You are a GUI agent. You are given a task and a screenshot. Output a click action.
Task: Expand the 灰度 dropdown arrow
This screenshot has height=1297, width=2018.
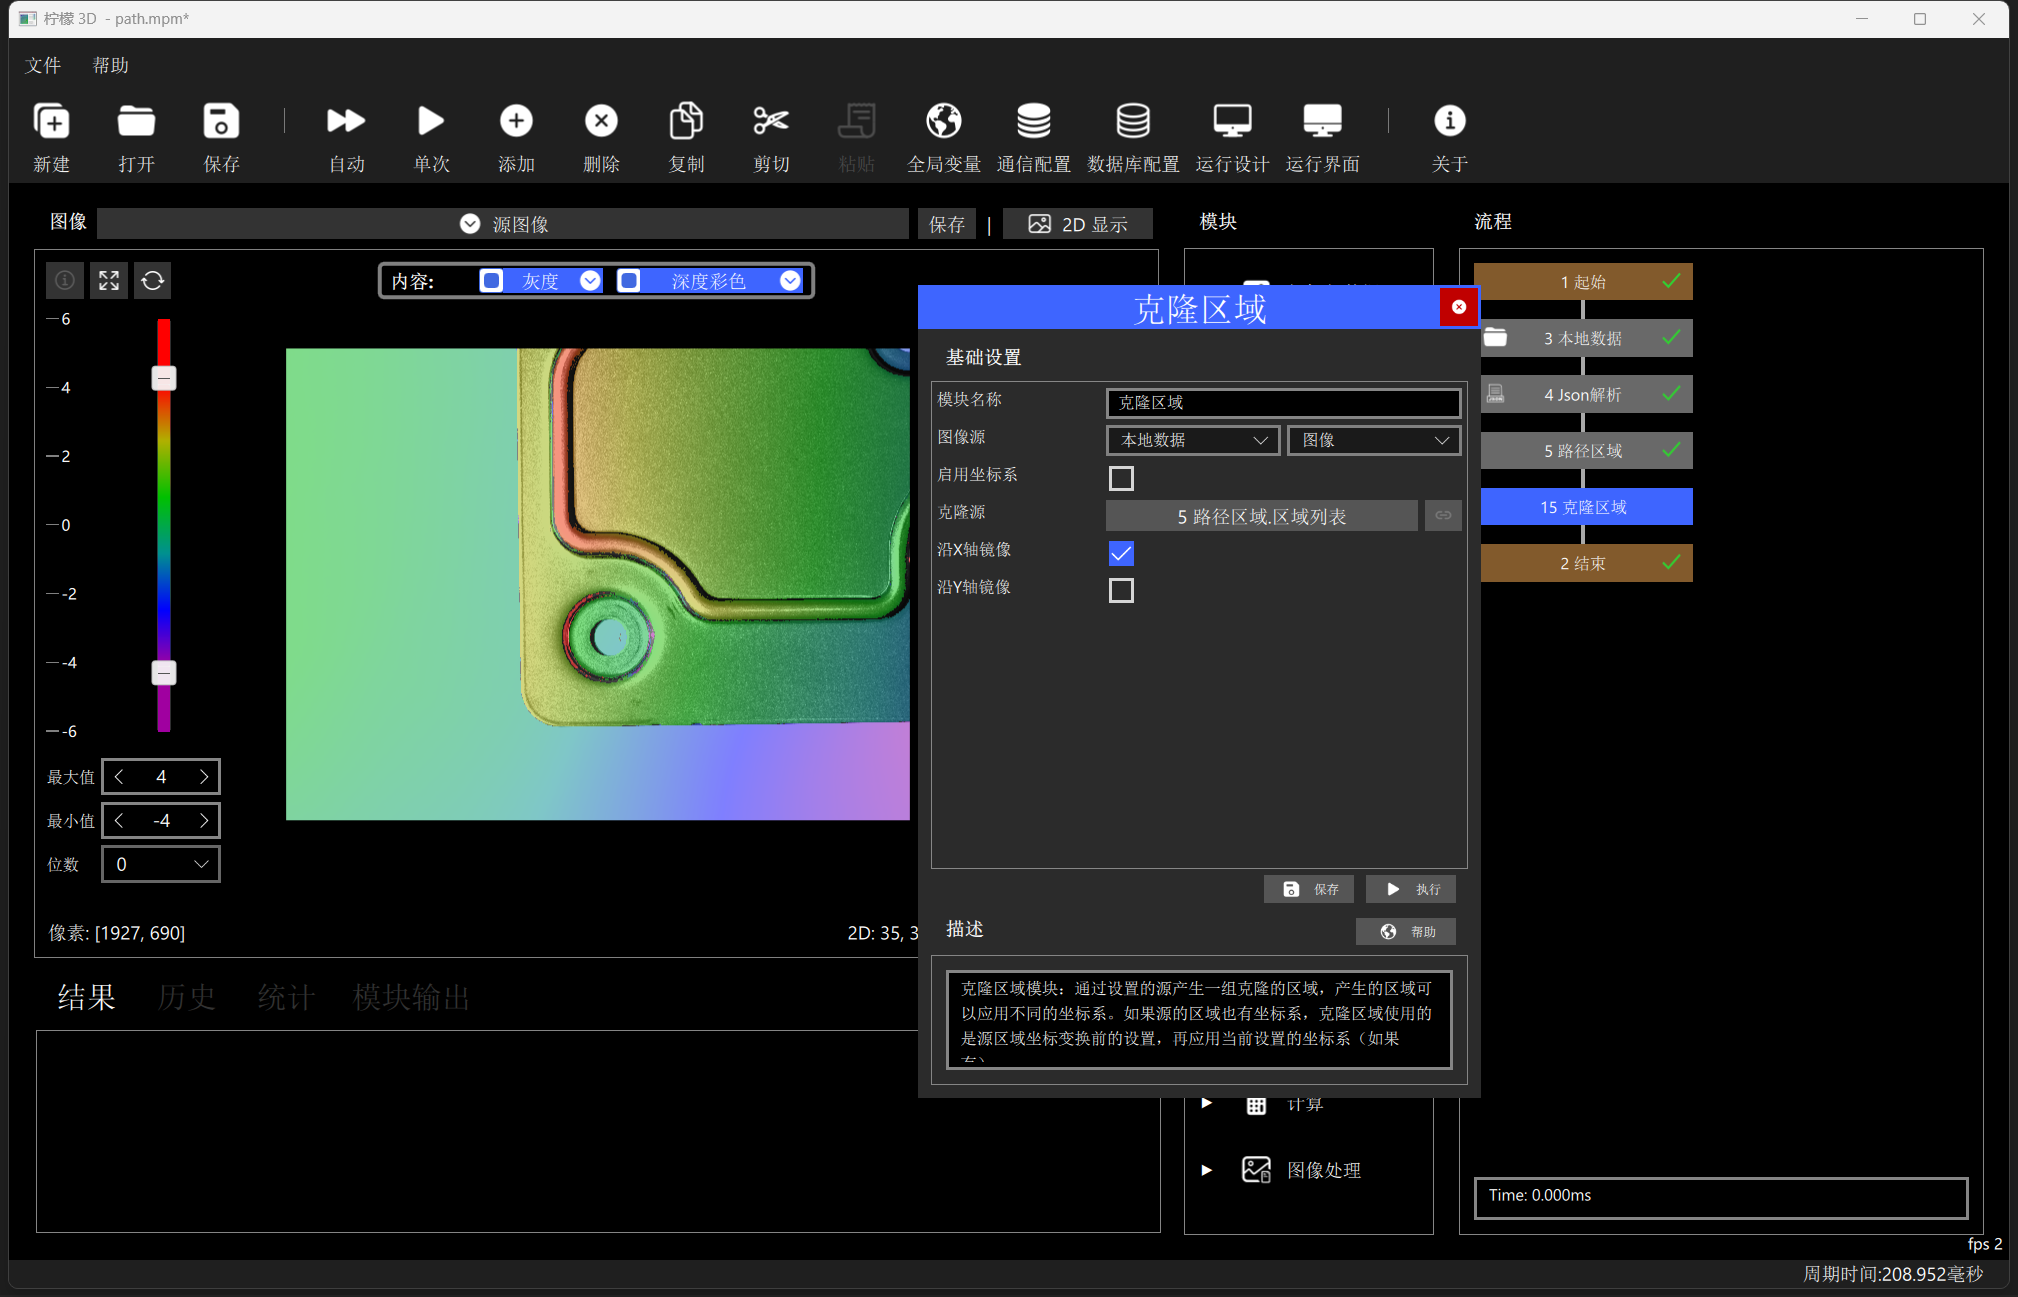pyautogui.click(x=590, y=281)
